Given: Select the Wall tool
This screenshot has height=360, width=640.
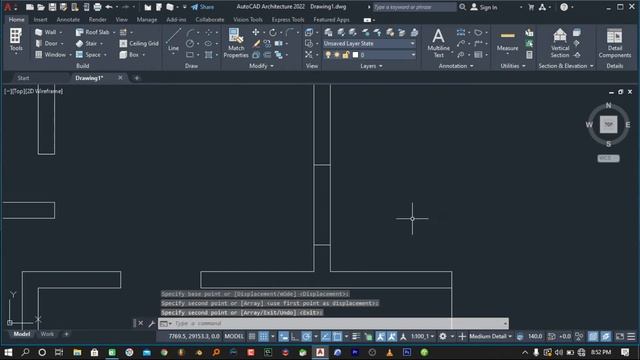Looking at the screenshot, I should tap(46, 32).
